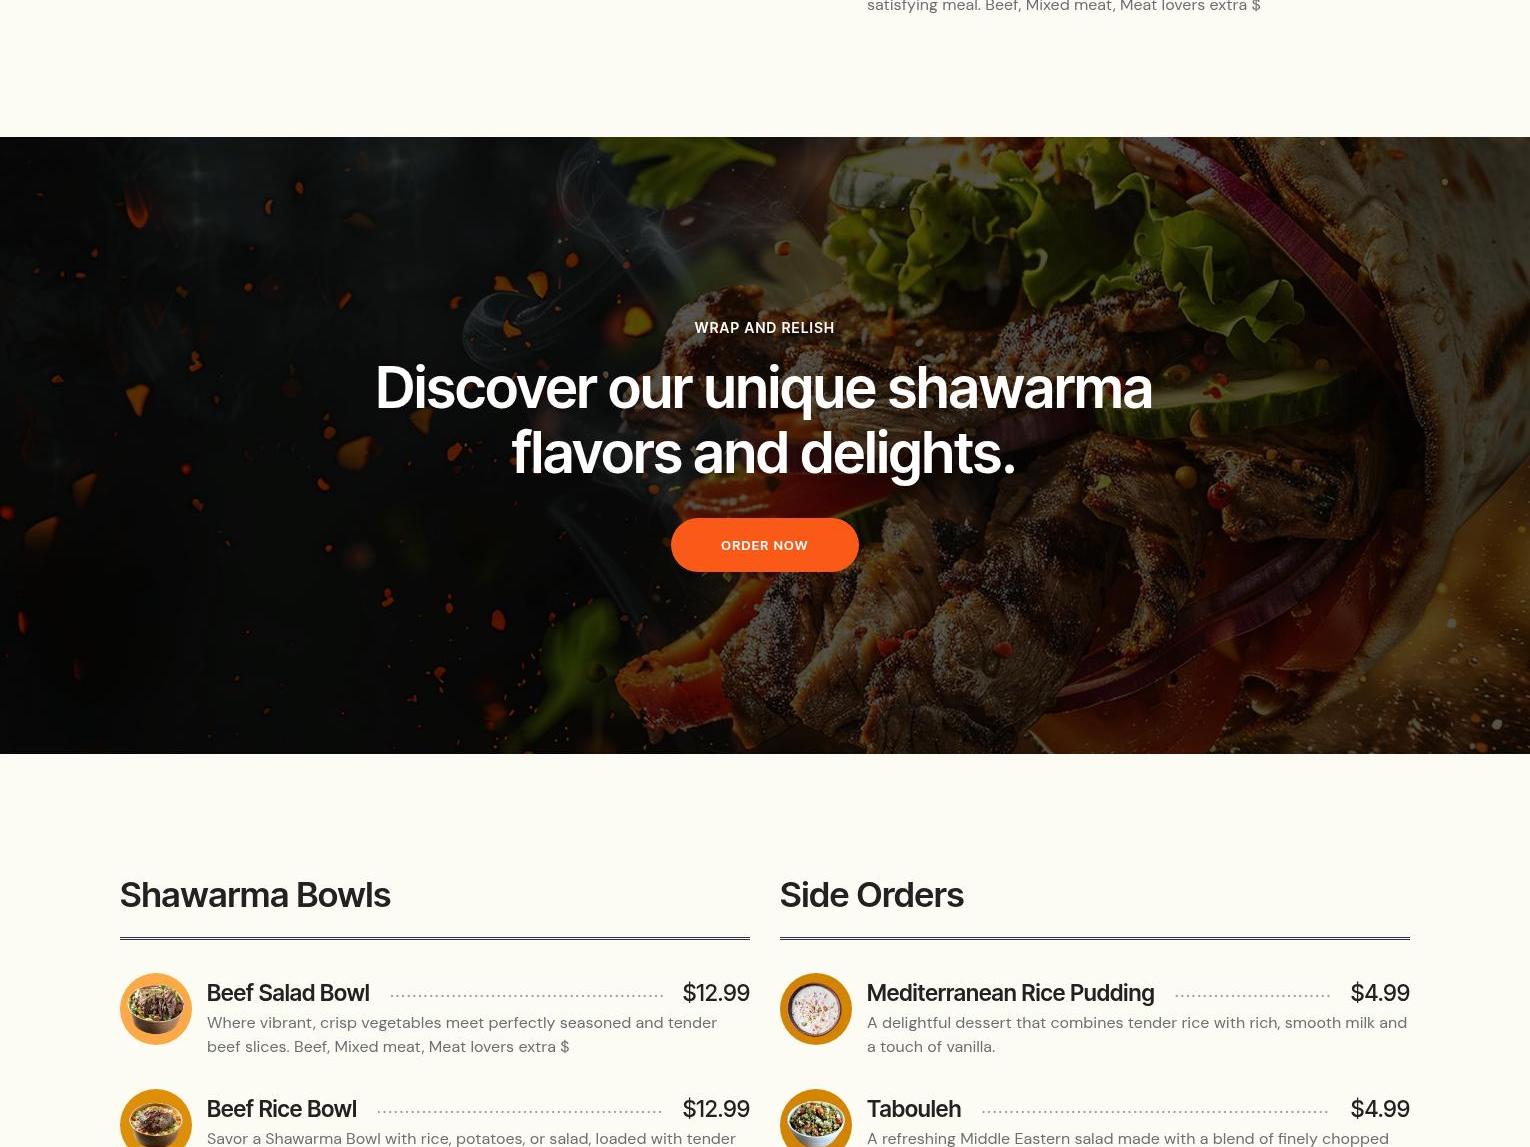Click the Beef Rice Bowl thumbnail image
This screenshot has width=1530, height=1147.
click(156, 1118)
